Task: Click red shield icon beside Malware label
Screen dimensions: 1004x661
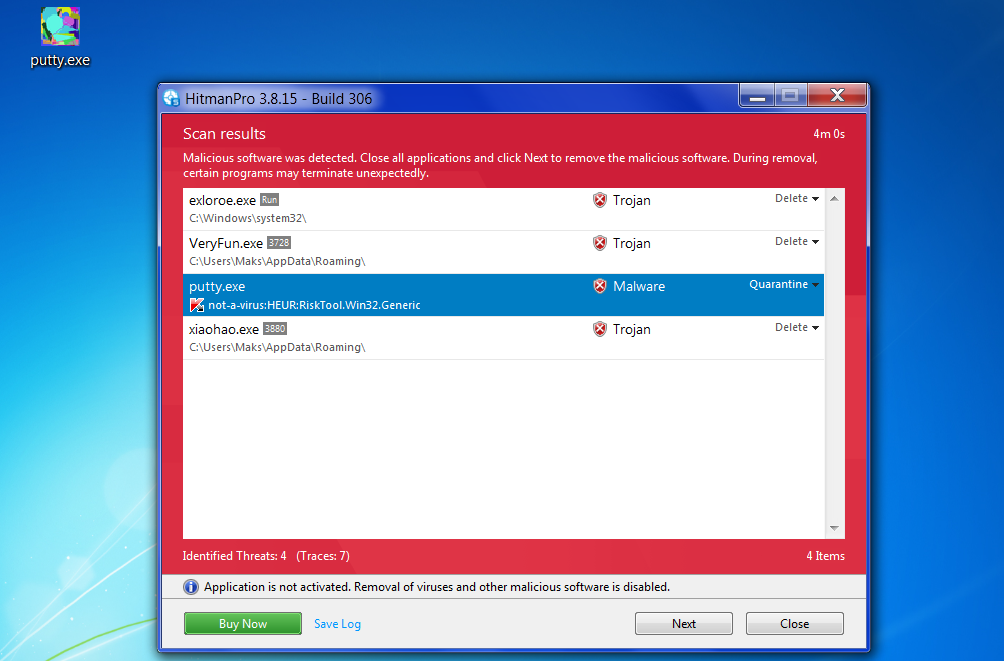Action: pos(600,286)
